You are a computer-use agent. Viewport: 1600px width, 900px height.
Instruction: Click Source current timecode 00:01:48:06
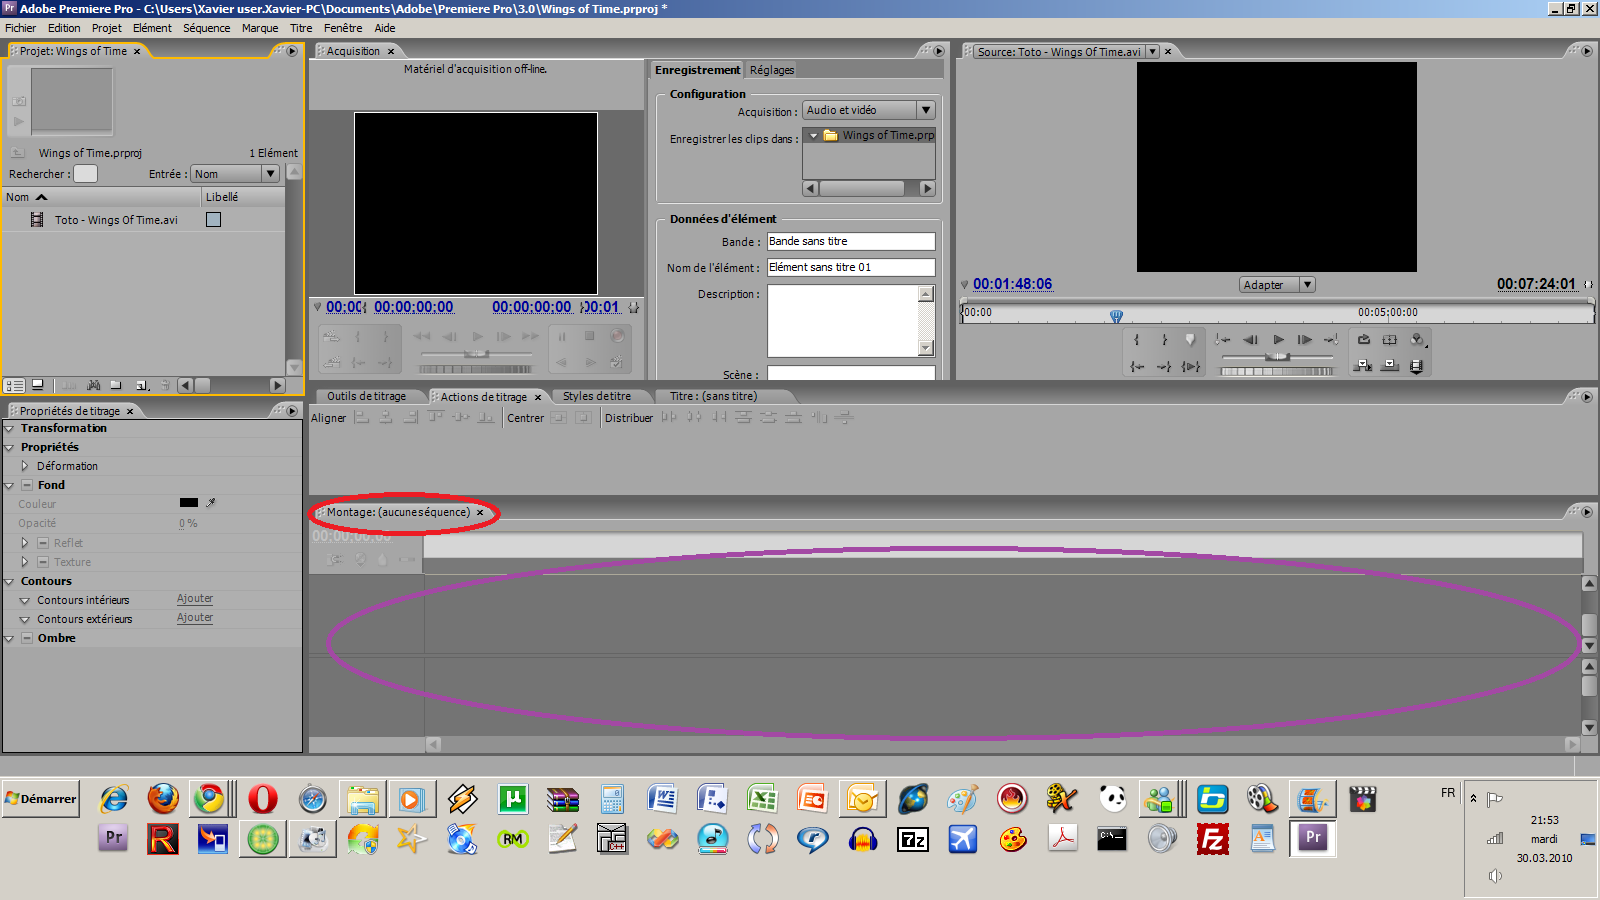point(1012,284)
